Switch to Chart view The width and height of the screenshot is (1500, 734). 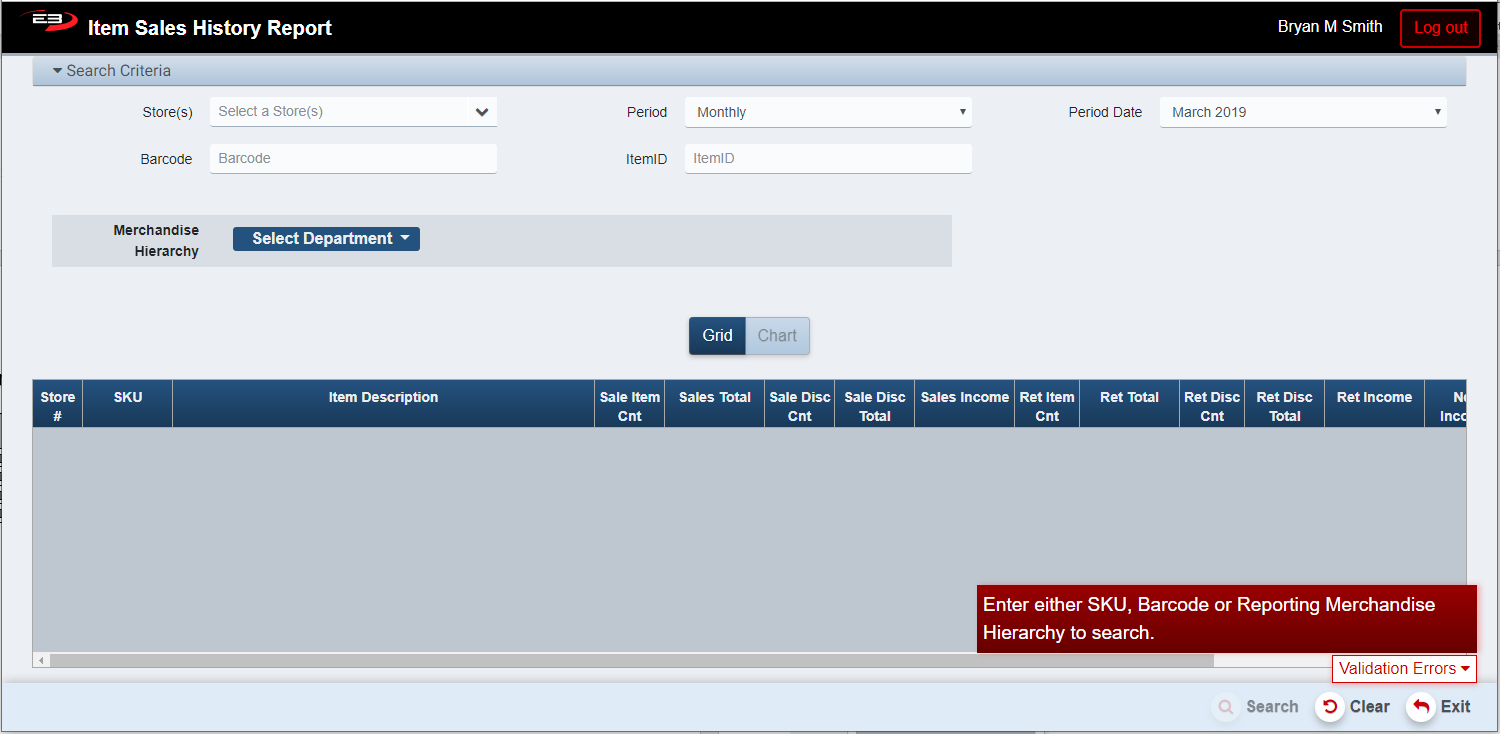tap(777, 336)
